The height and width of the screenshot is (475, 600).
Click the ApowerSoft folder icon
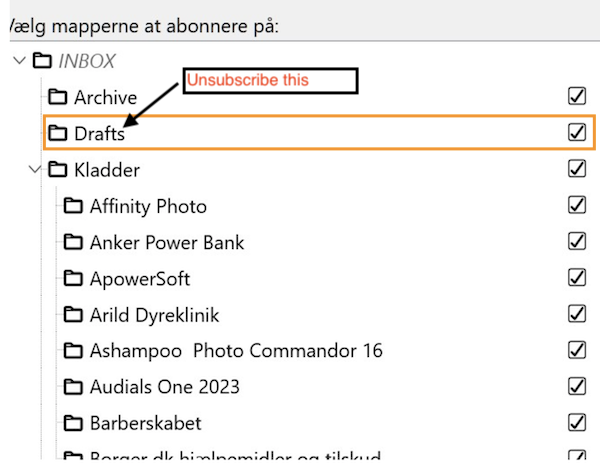(73, 279)
